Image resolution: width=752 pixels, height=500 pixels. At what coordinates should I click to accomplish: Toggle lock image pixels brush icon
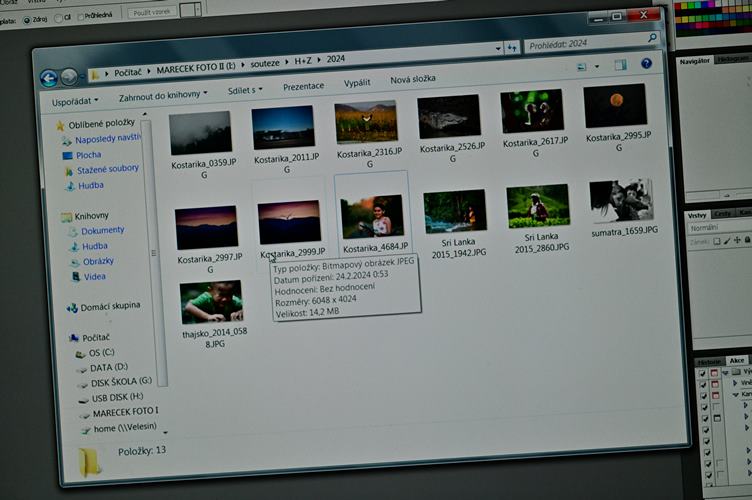(x=727, y=241)
